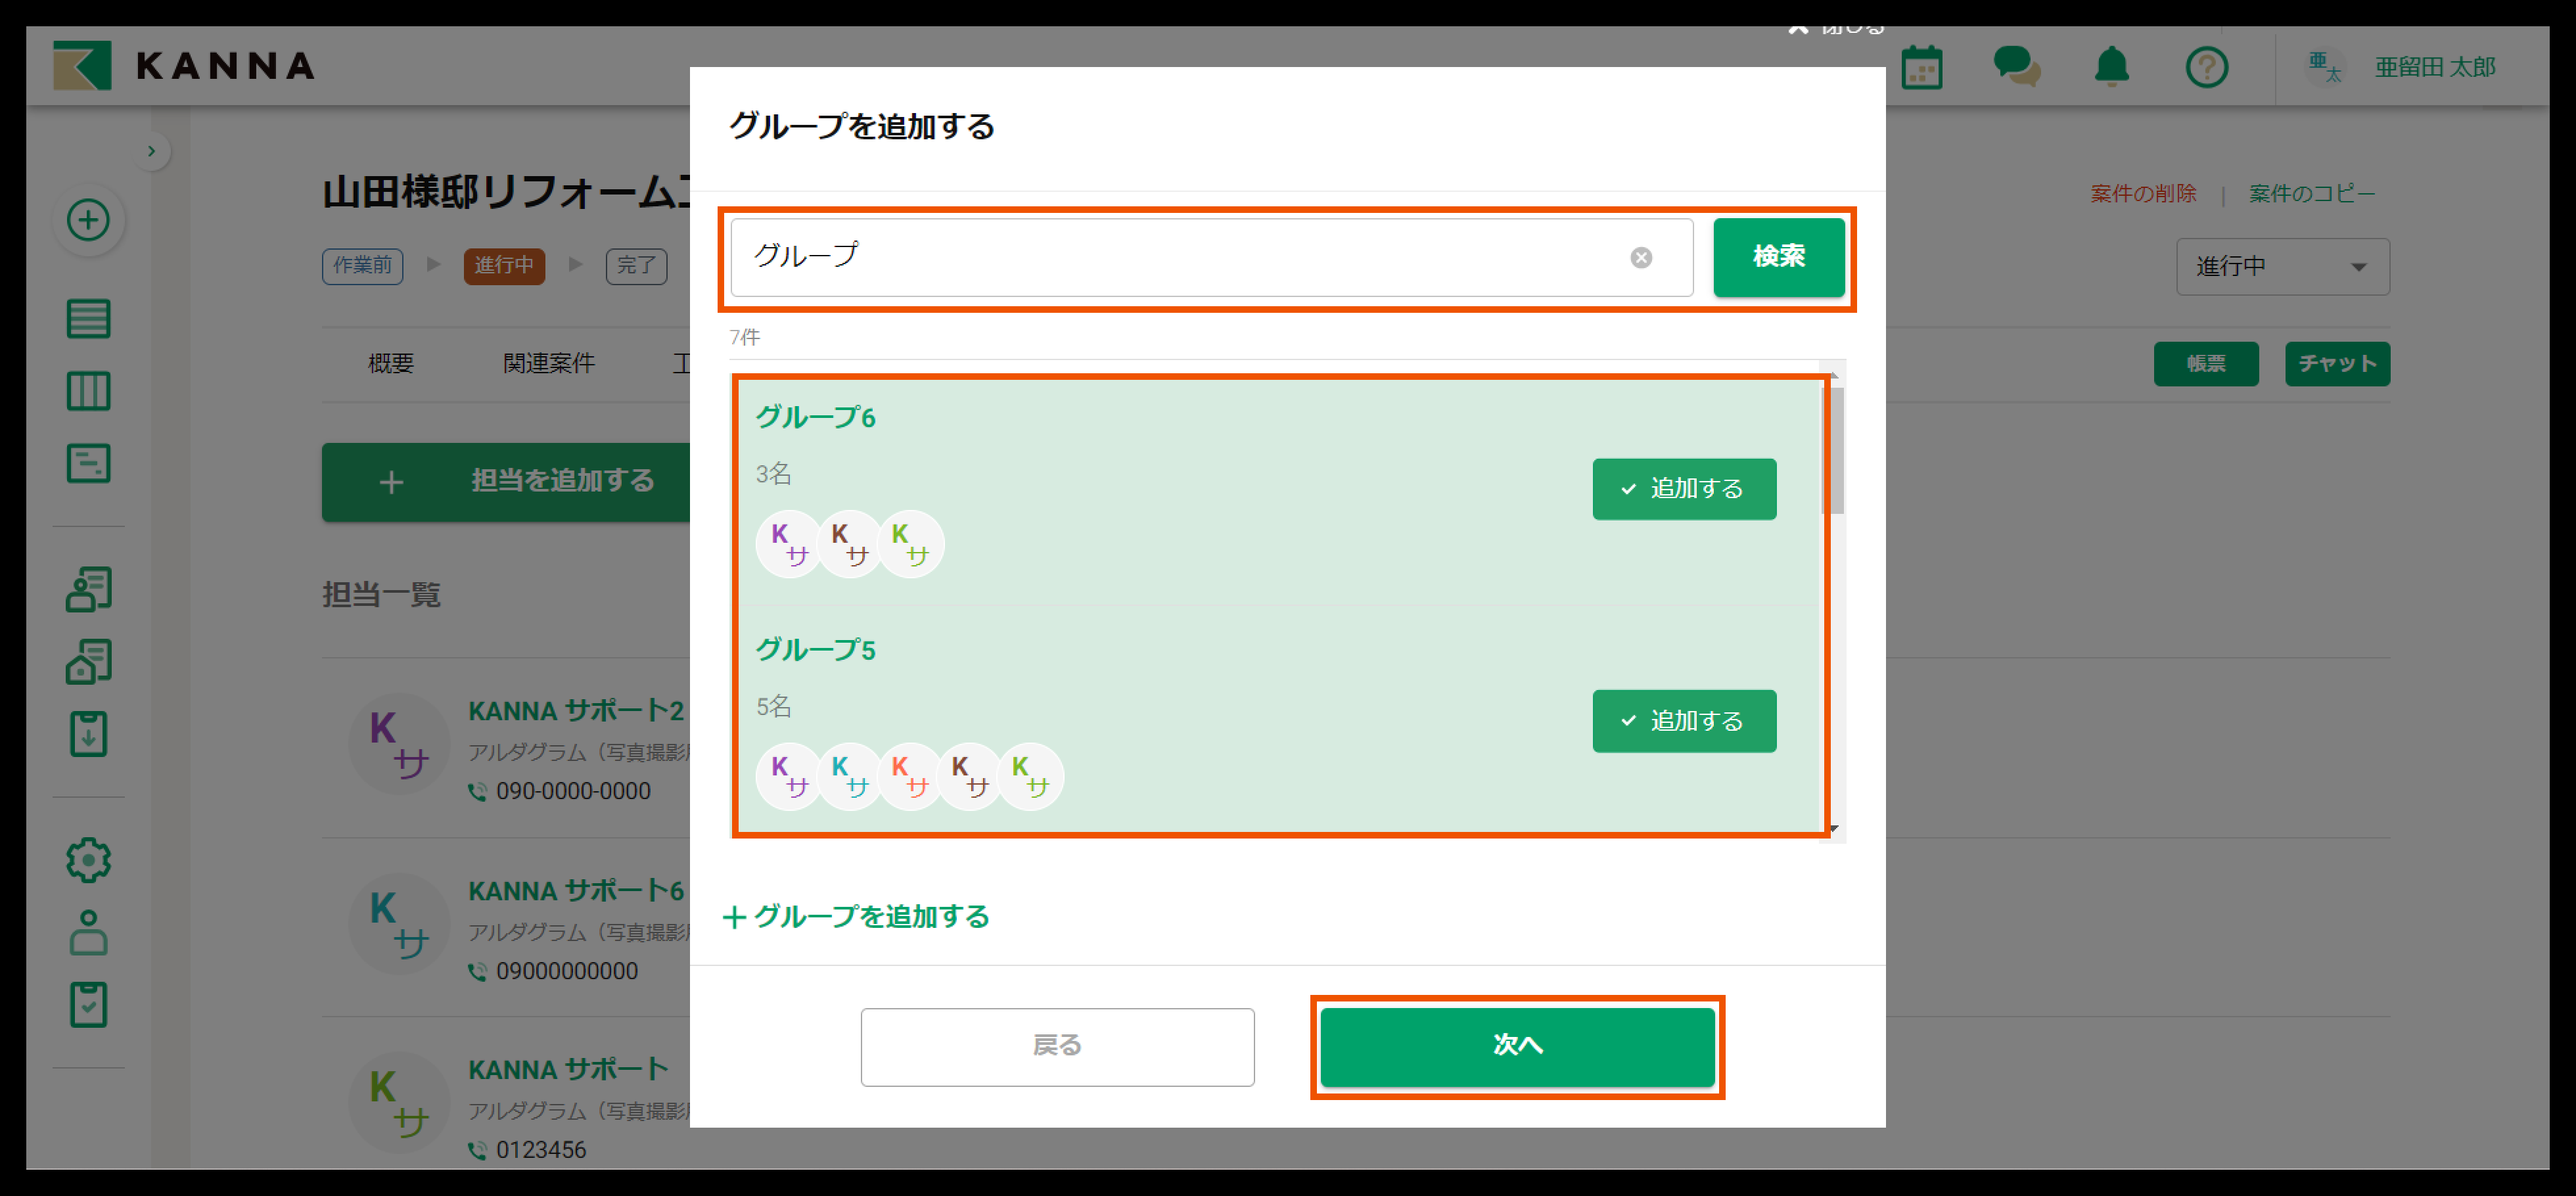Click the 次へ button
This screenshot has width=2576, height=1196.
click(1517, 1046)
